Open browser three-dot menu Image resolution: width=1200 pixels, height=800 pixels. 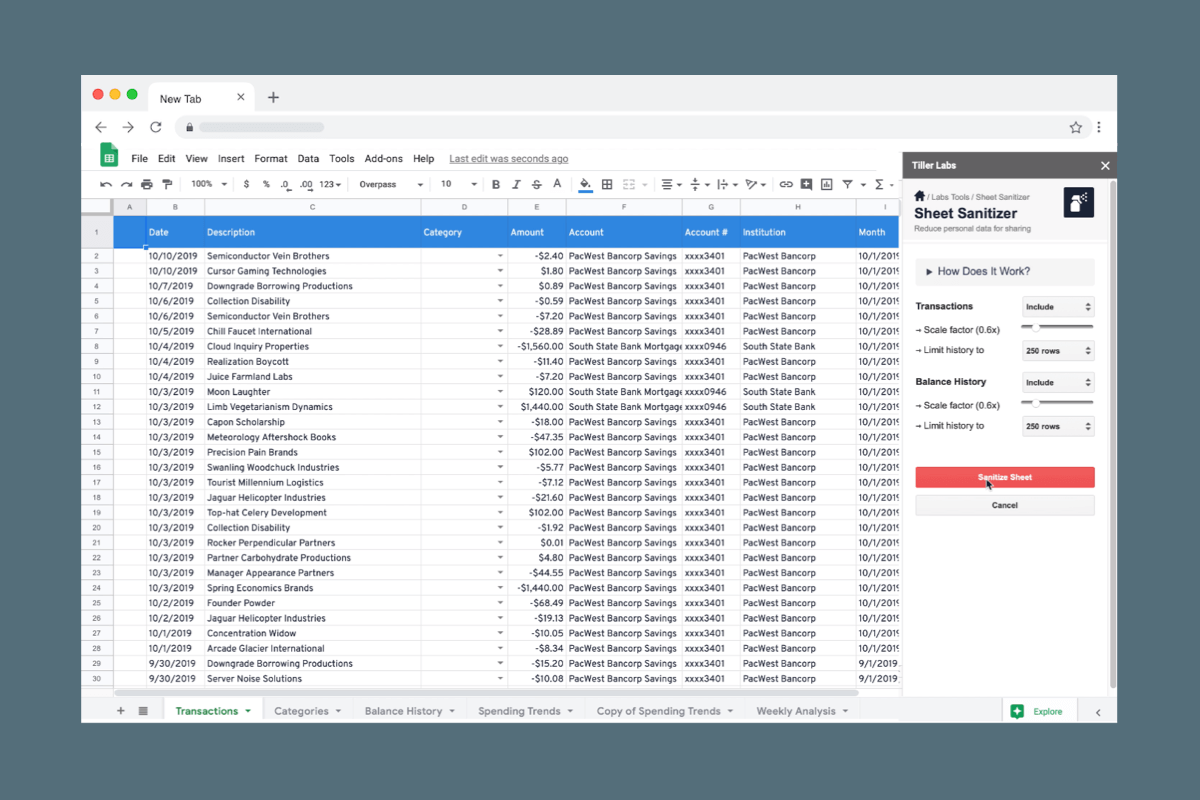pos(1099,127)
